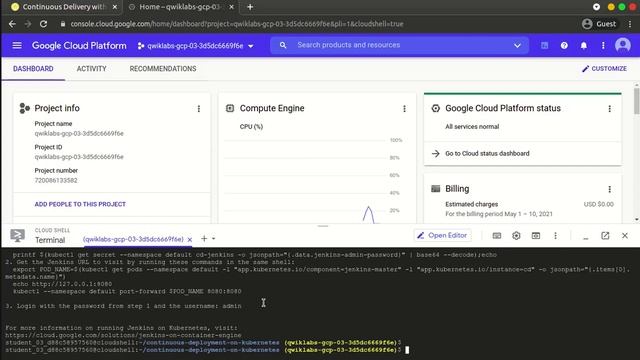
Task: Reload the browser page
Action: 43,24
